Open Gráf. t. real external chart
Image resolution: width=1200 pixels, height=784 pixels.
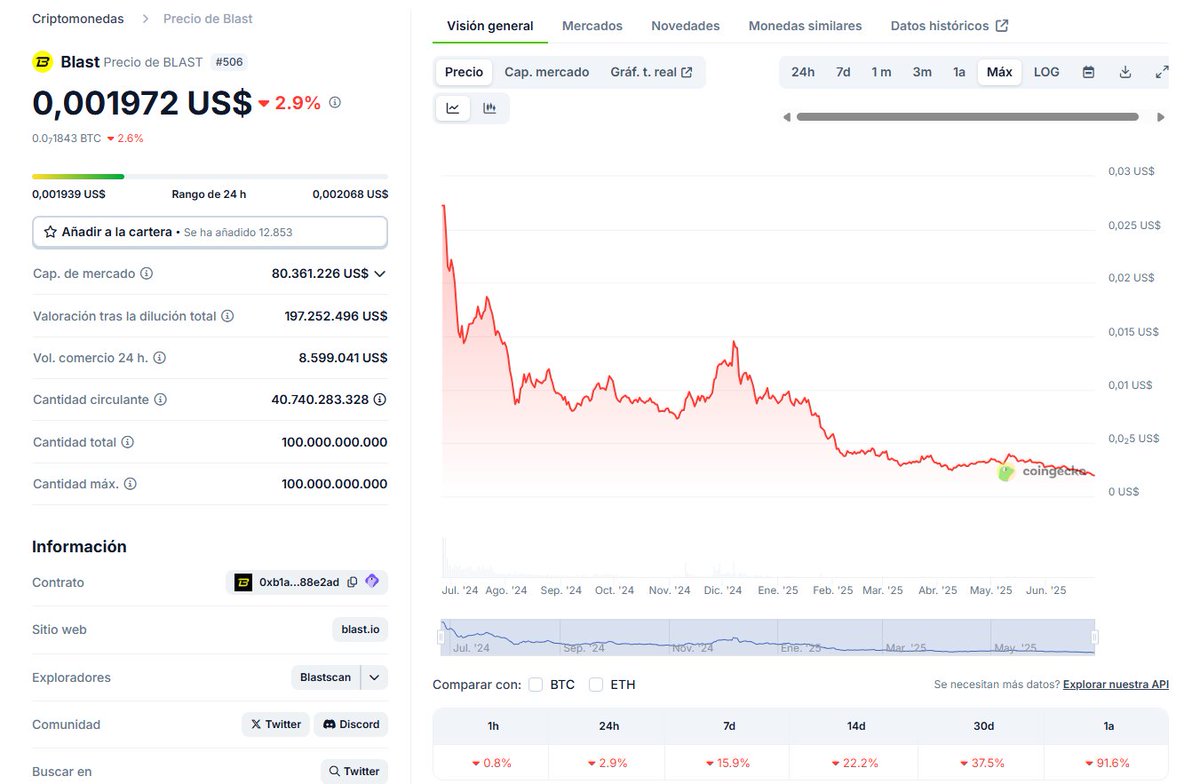tap(651, 72)
